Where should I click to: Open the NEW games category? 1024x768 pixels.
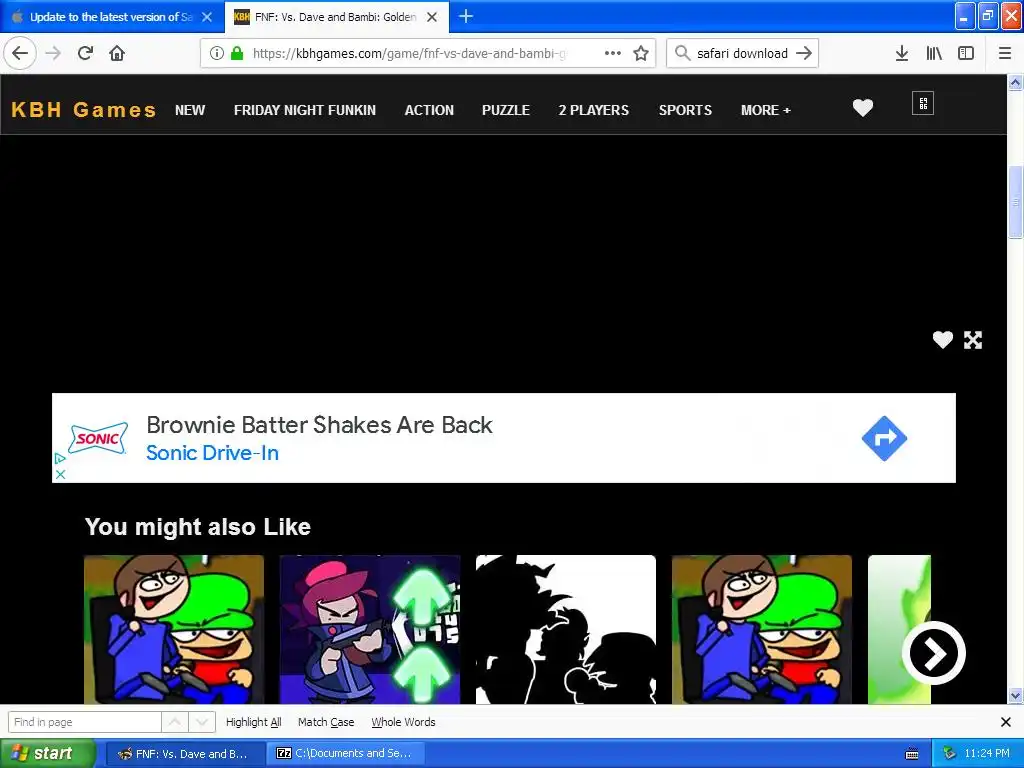click(190, 110)
